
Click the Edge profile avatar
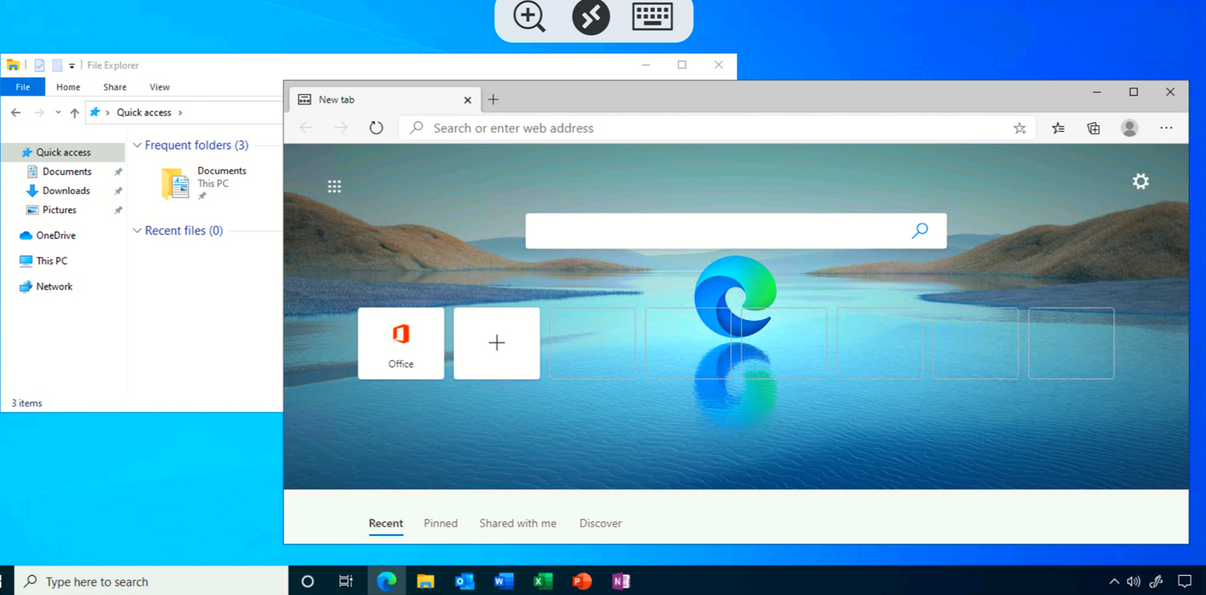(1129, 128)
